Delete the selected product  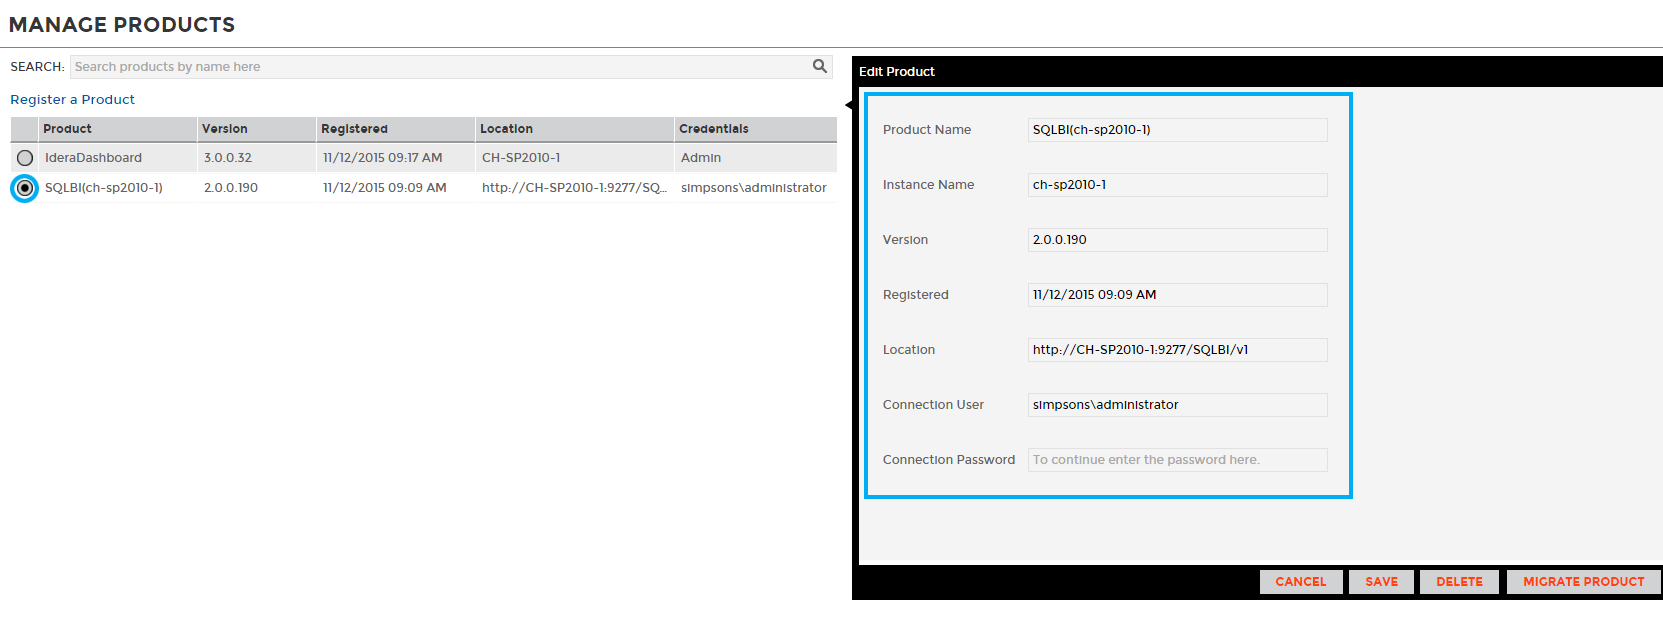pyautogui.click(x=1459, y=582)
